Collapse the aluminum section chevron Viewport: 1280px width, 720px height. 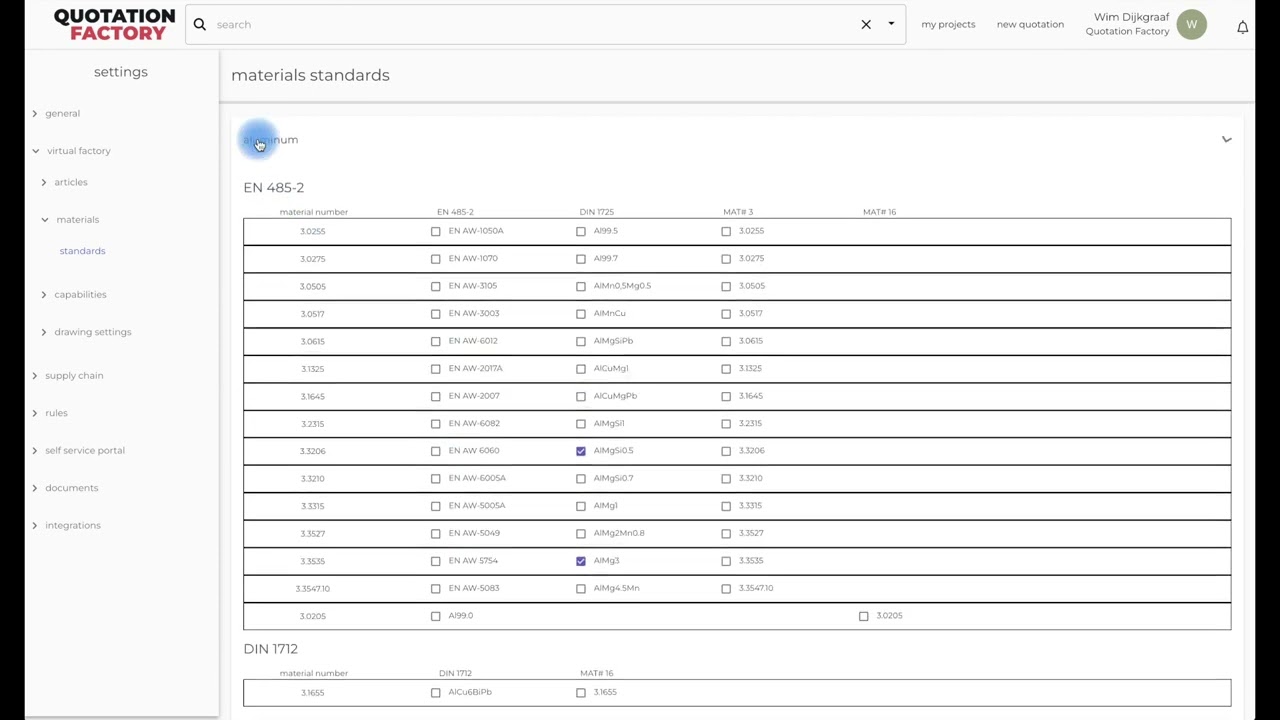point(1227,140)
